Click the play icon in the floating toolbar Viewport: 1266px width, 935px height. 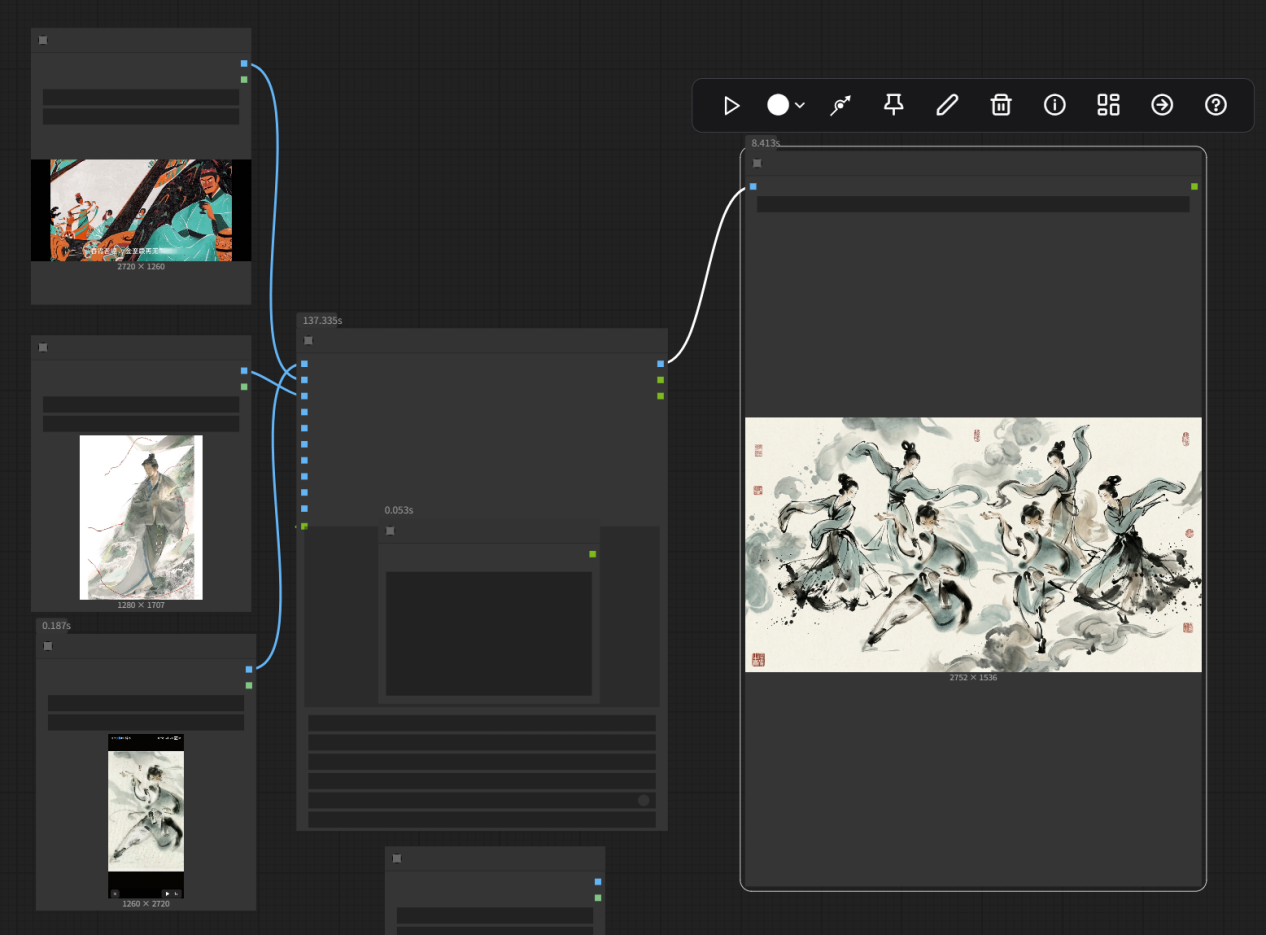tap(731, 105)
